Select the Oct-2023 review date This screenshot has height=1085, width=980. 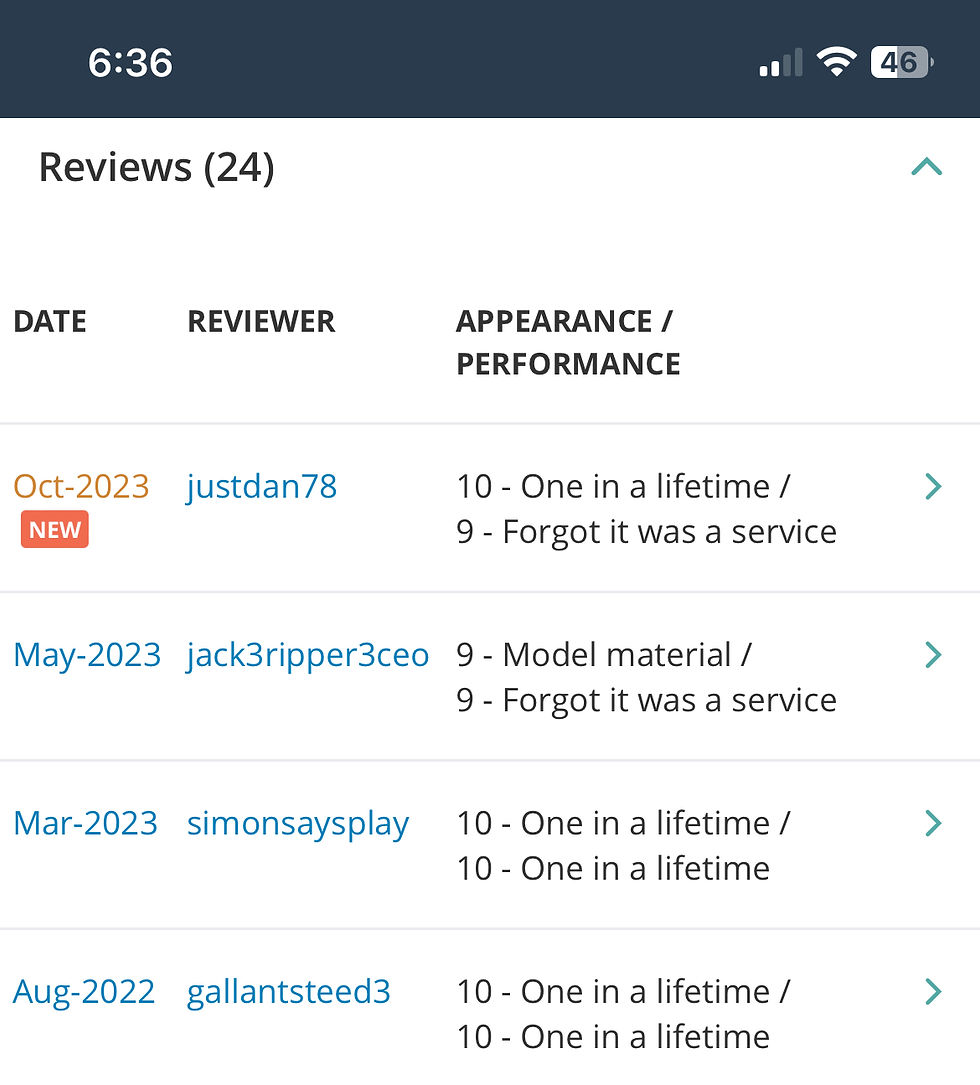pyautogui.click(x=82, y=486)
